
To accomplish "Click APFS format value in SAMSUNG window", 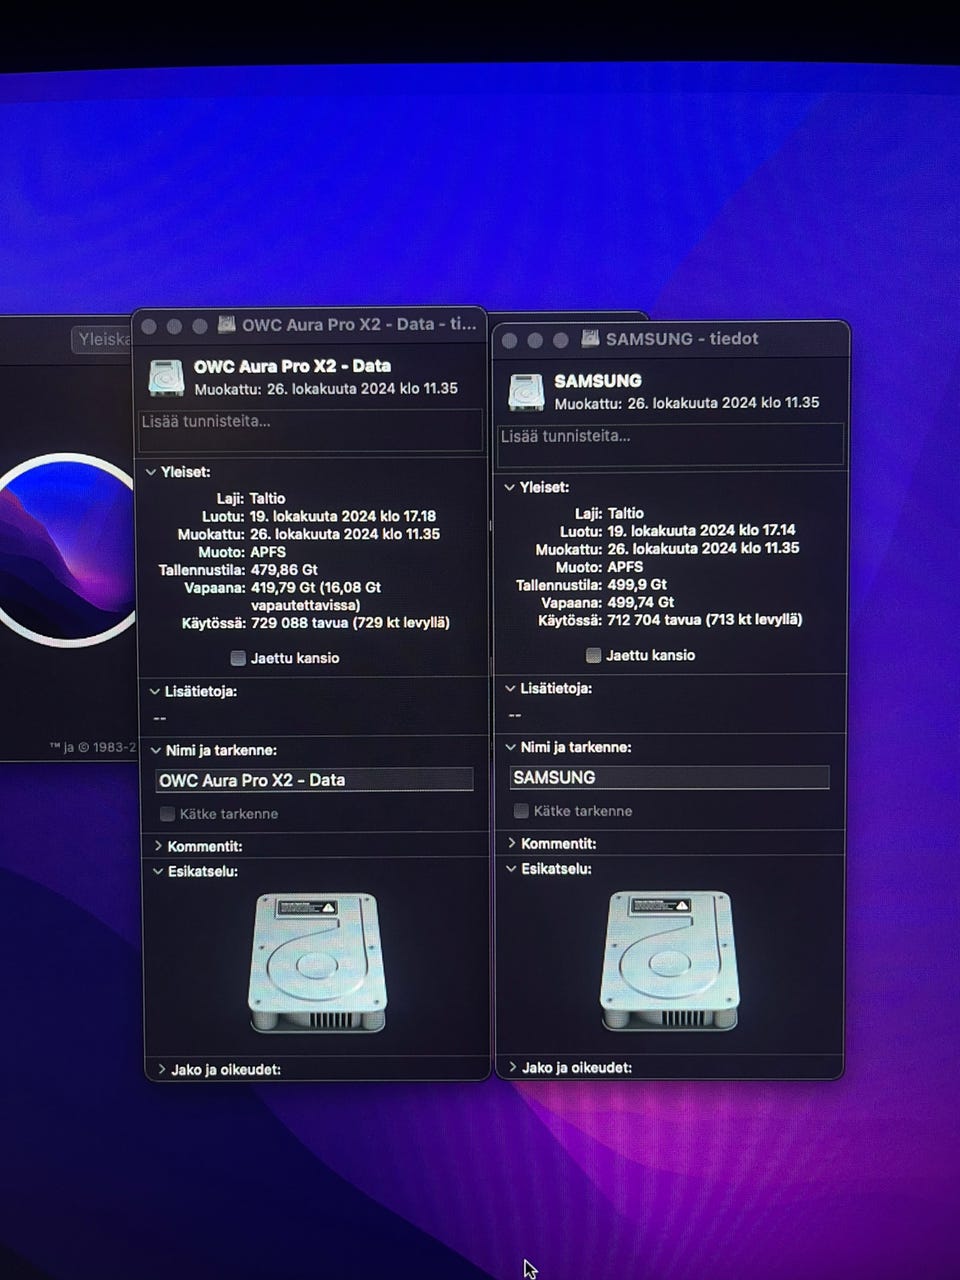I will [625, 566].
